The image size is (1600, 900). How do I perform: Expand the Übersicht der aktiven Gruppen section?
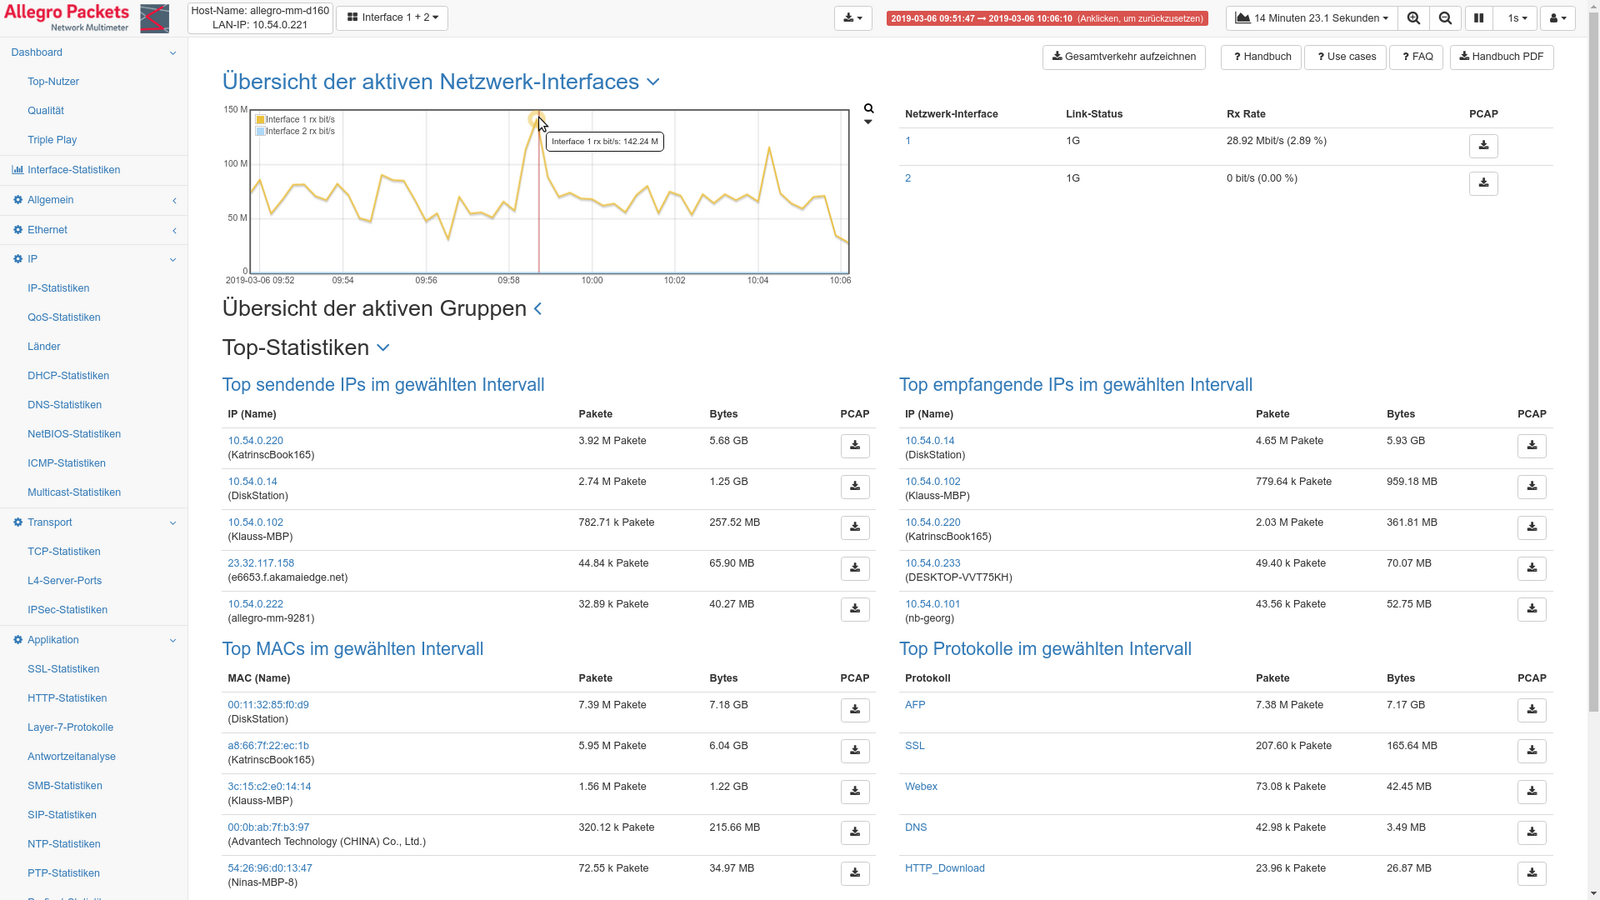(538, 309)
